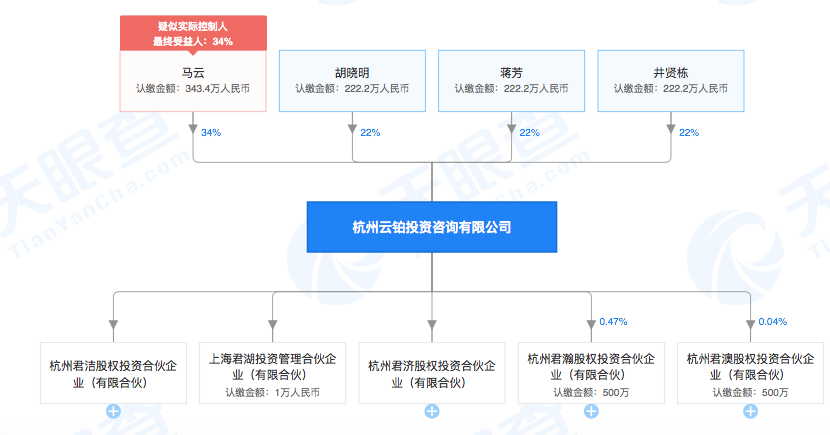Click 认缴金额：1万人民币 text
This screenshot has height=435, width=830.
click(273, 393)
